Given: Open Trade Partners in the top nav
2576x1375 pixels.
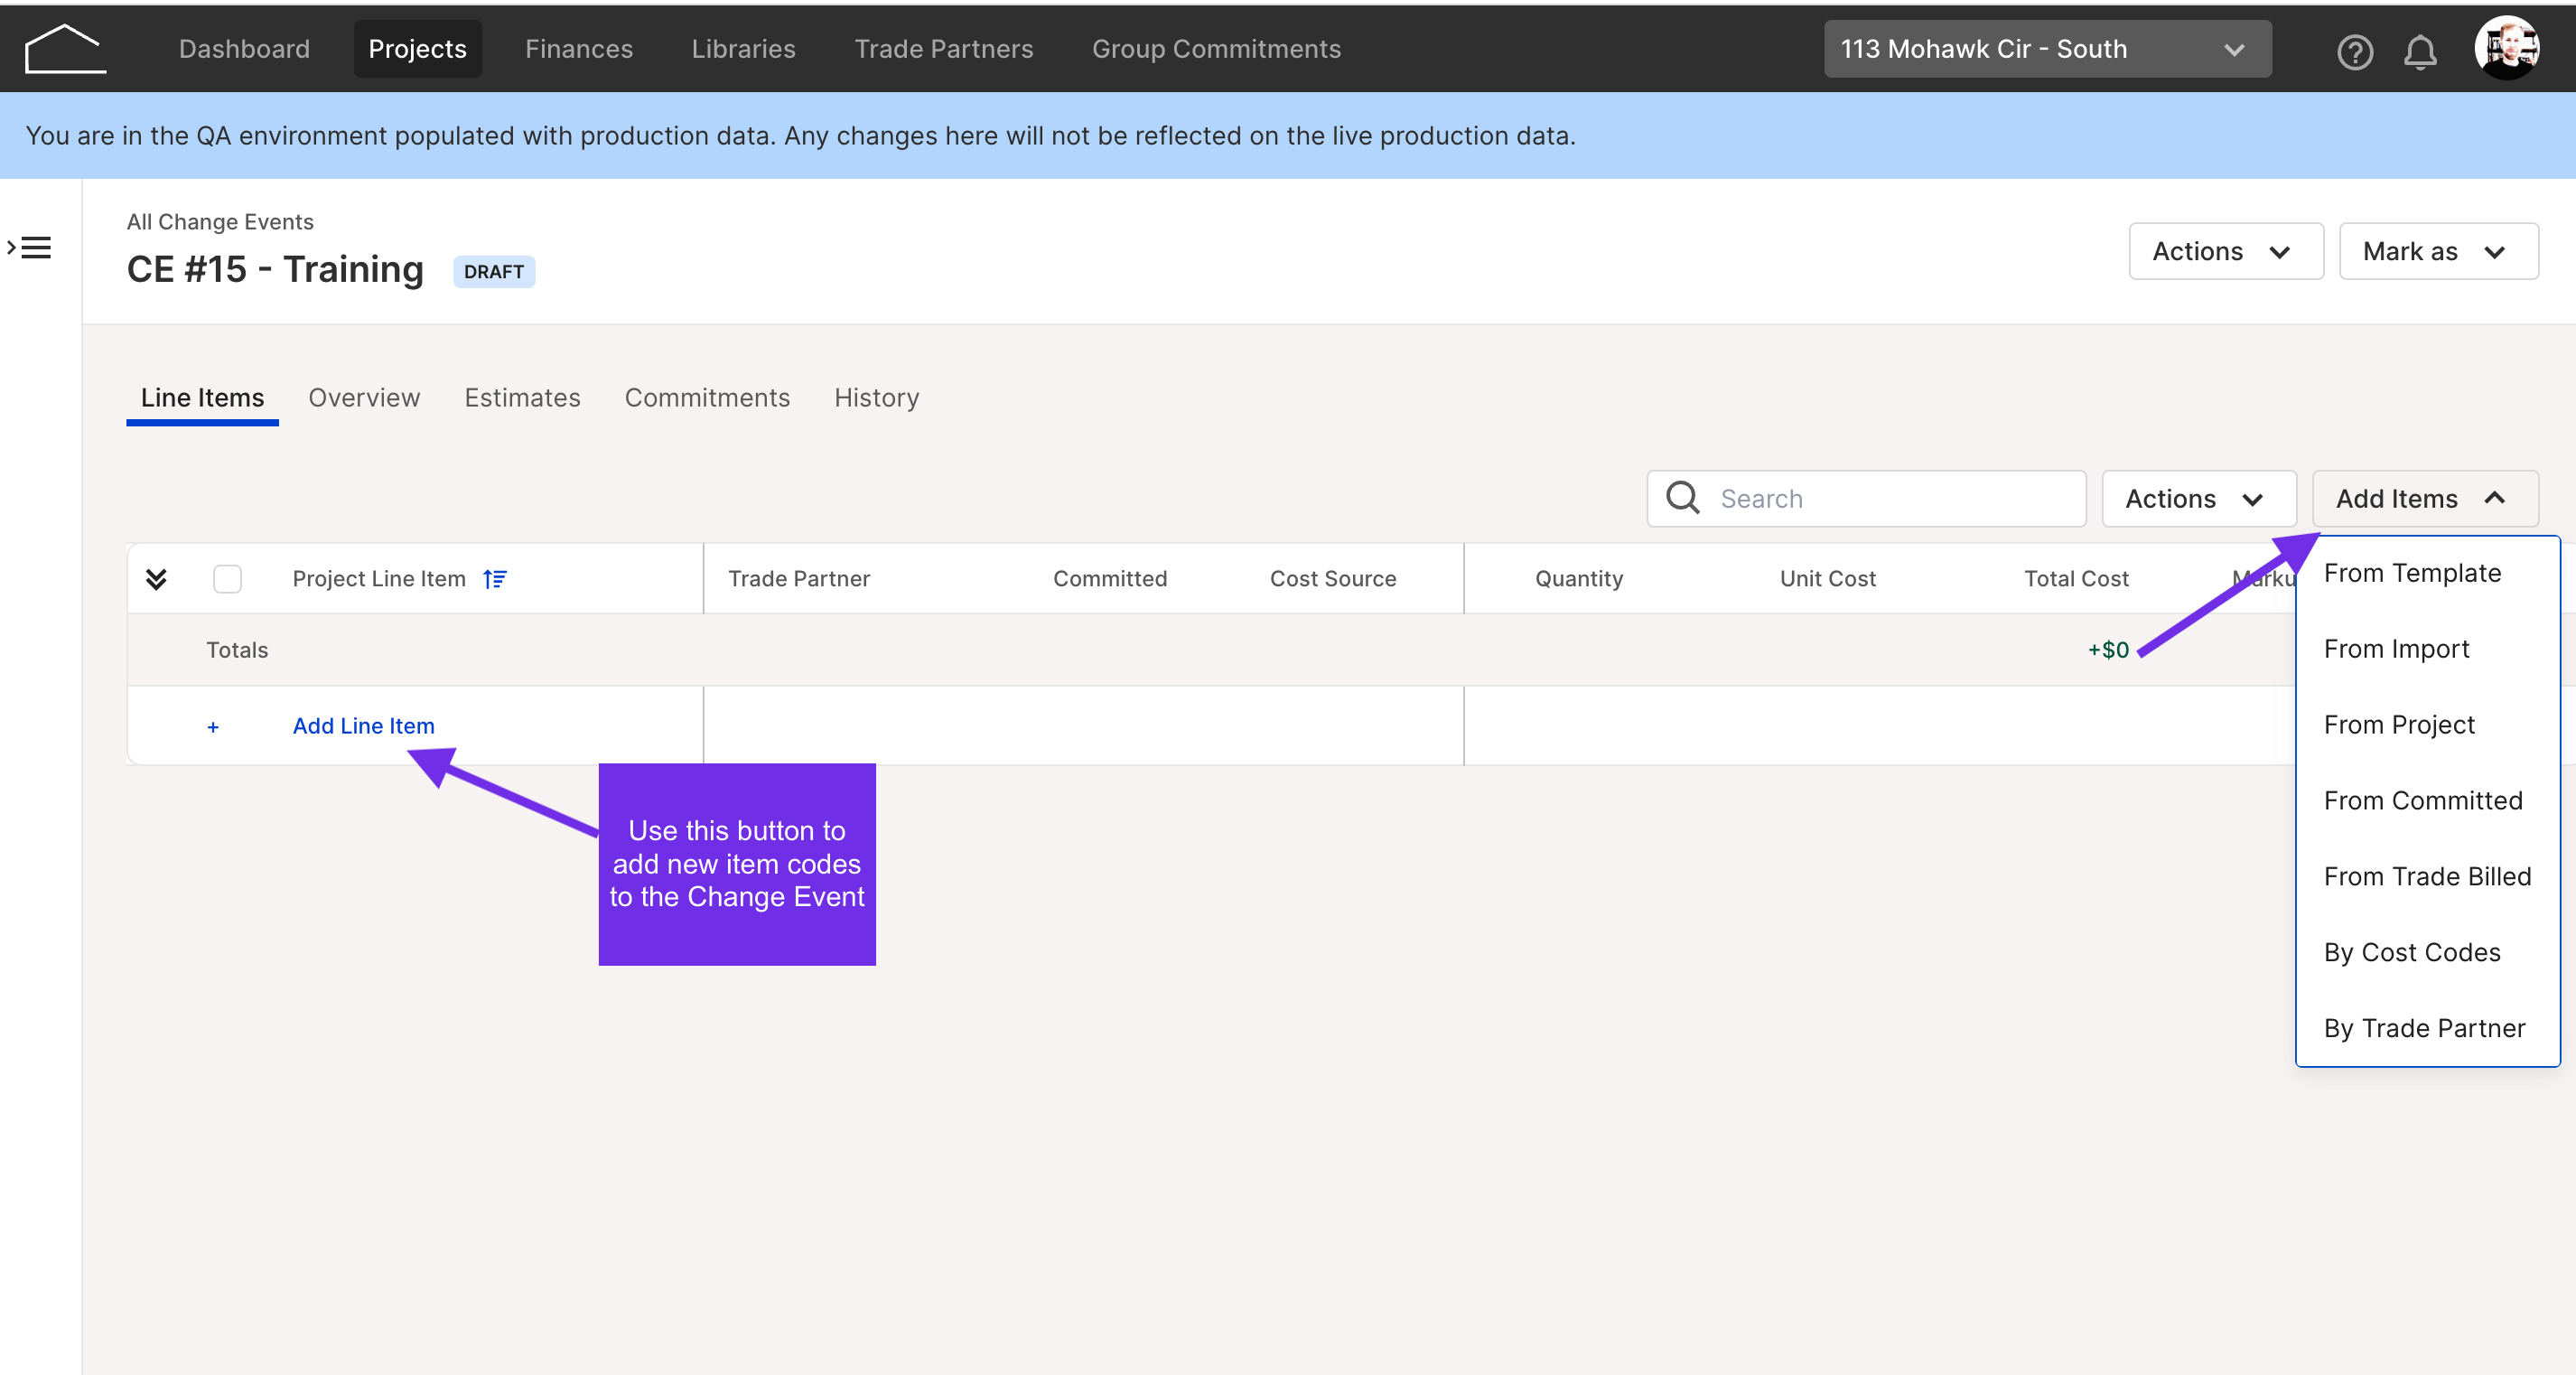Looking at the screenshot, I should (943, 49).
